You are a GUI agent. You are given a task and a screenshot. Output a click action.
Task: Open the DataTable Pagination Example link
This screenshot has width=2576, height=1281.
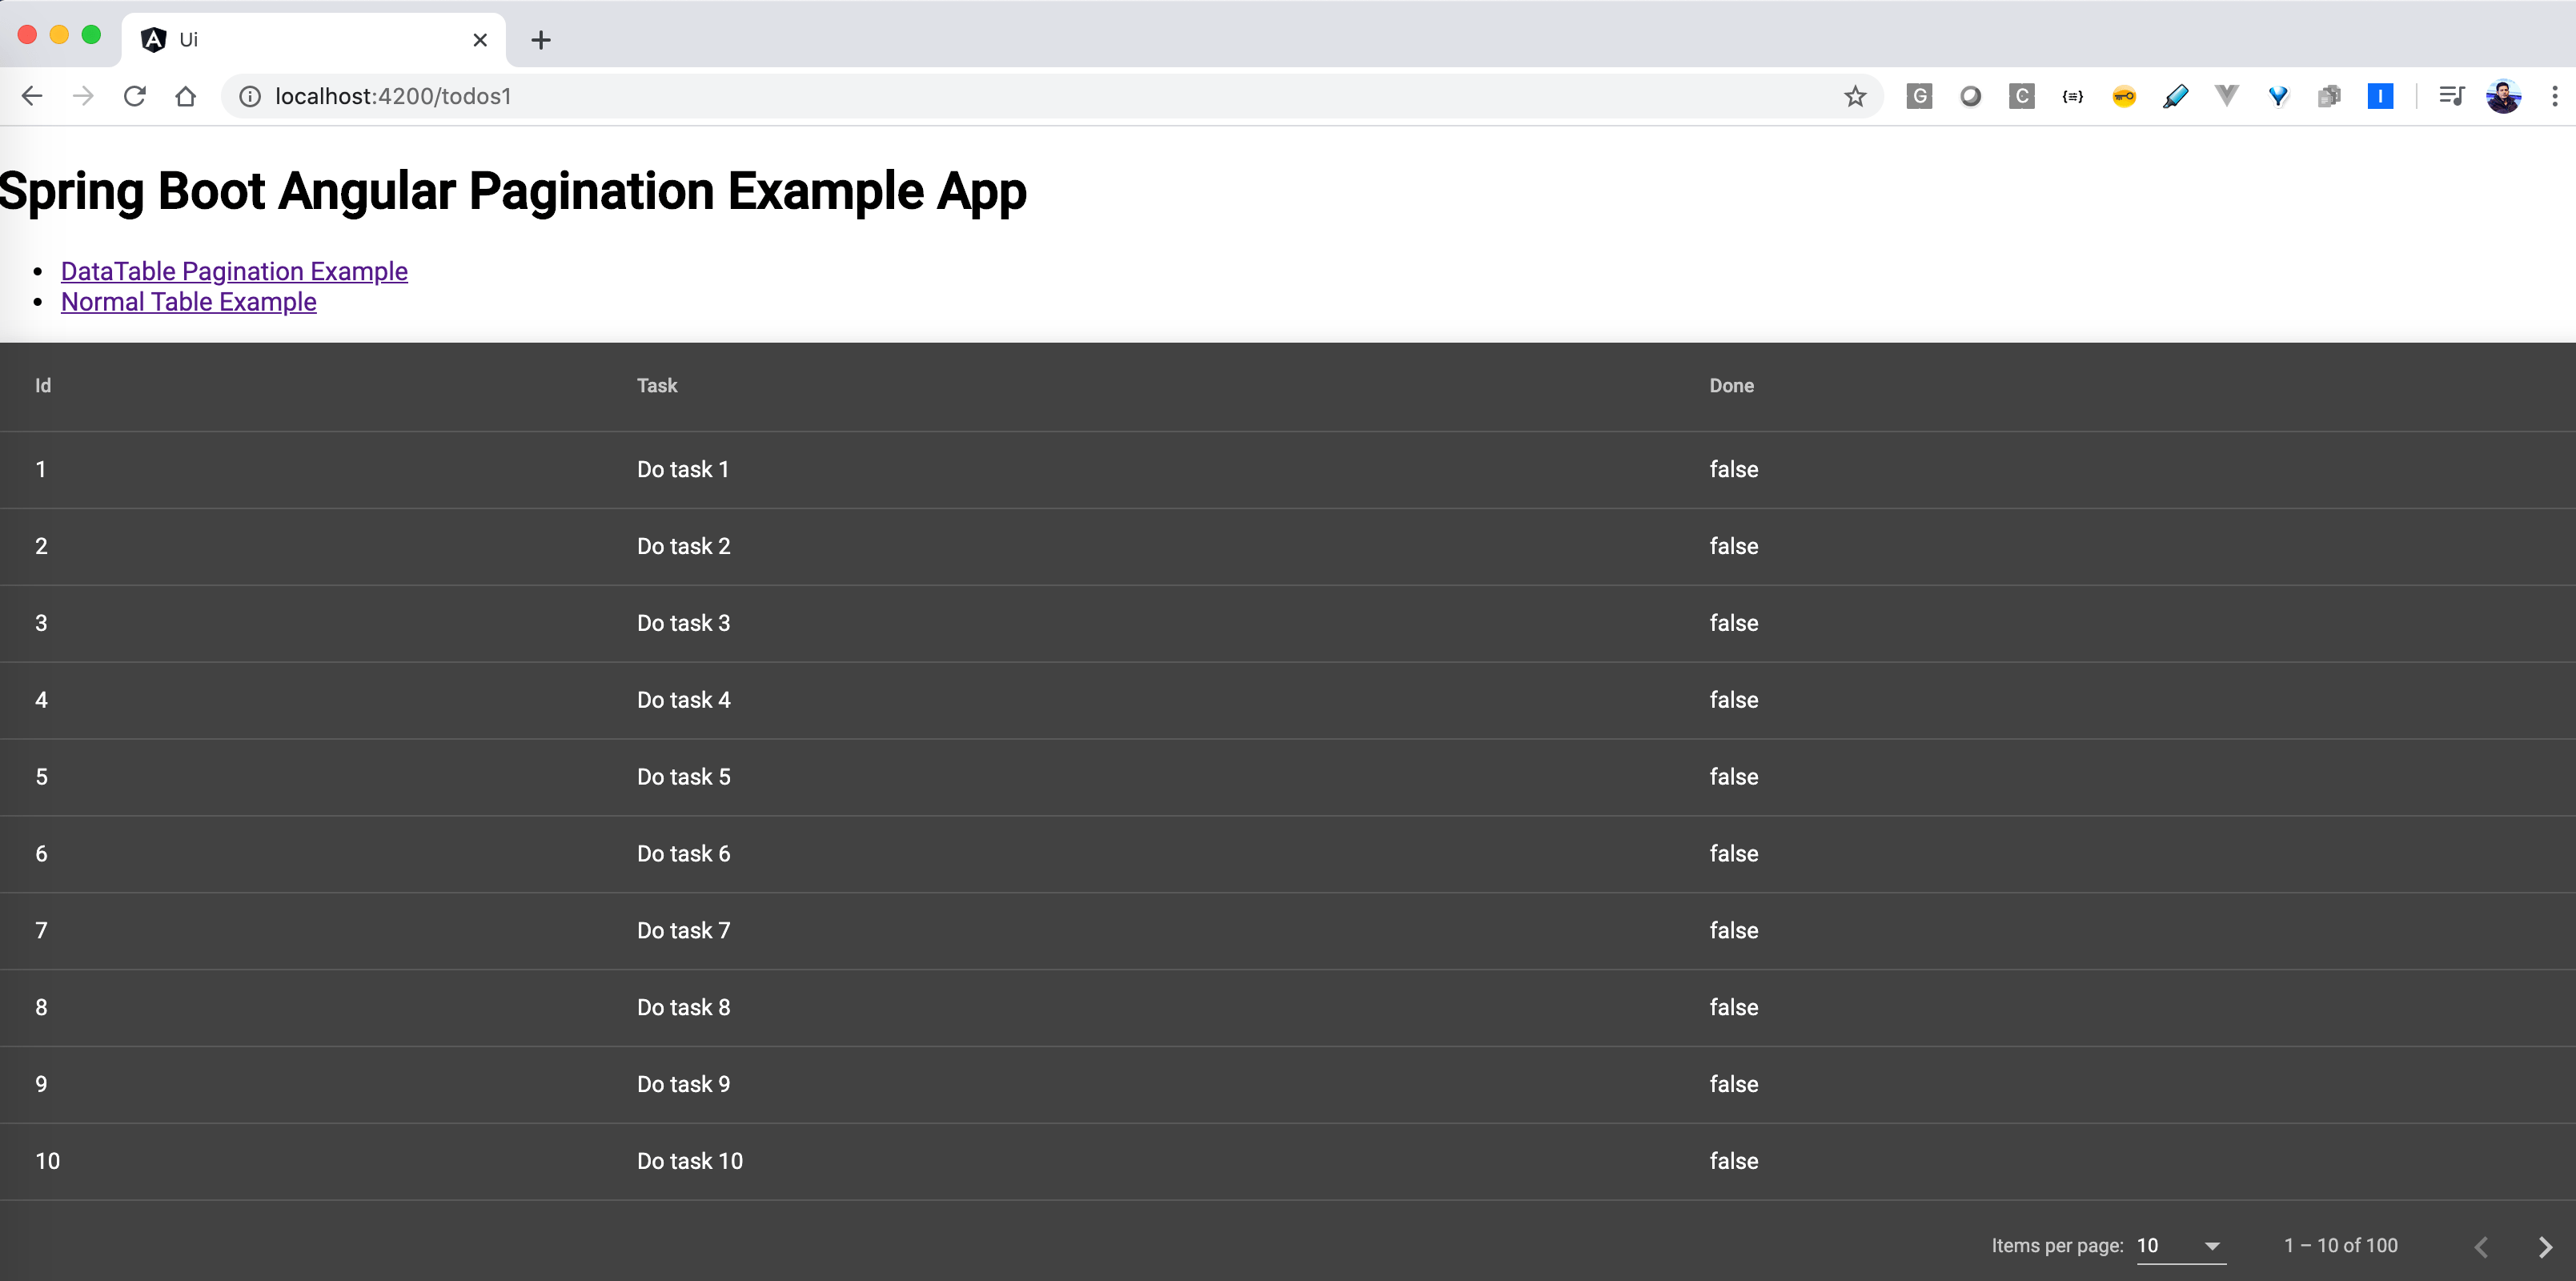(234, 271)
